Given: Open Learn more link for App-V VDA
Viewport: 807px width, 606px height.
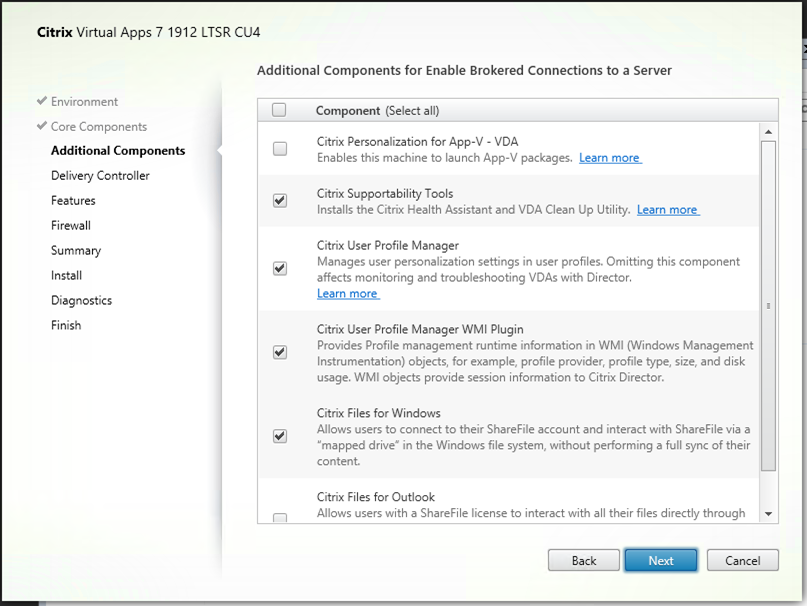Looking at the screenshot, I should tap(610, 158).
